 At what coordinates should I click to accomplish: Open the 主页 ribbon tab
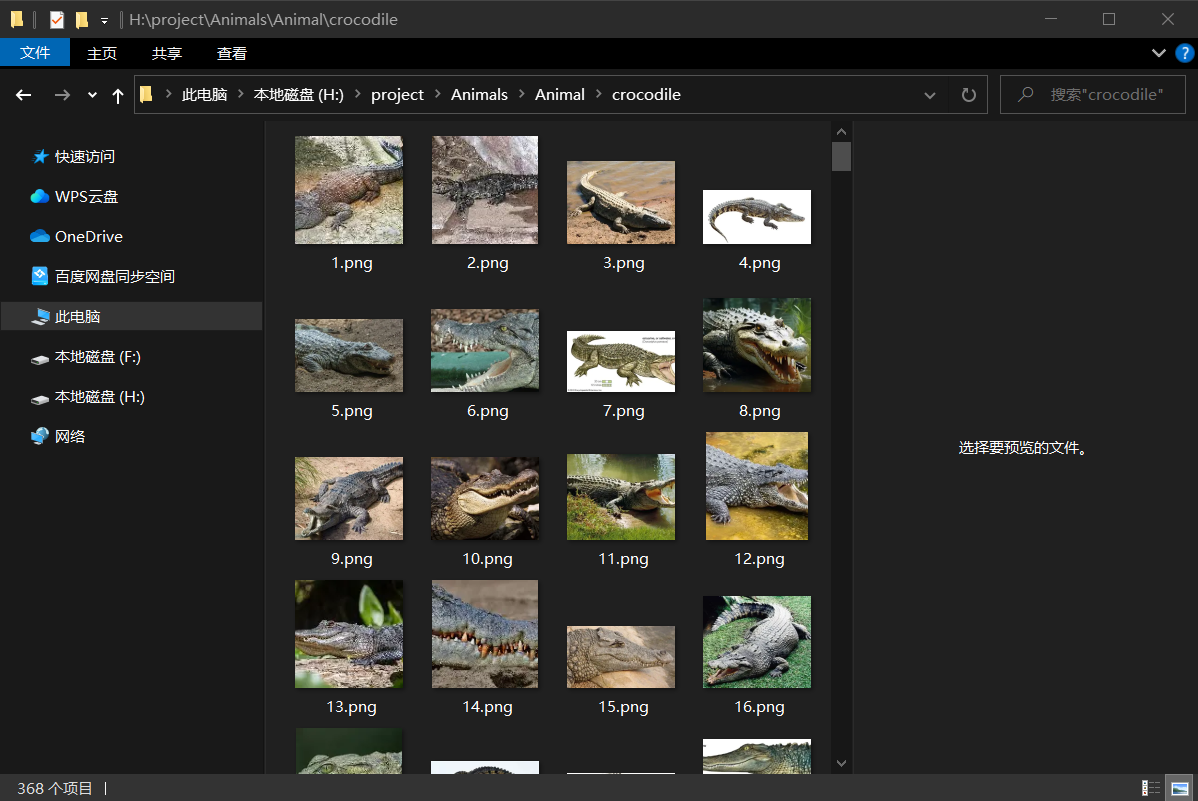click(102, 54)
